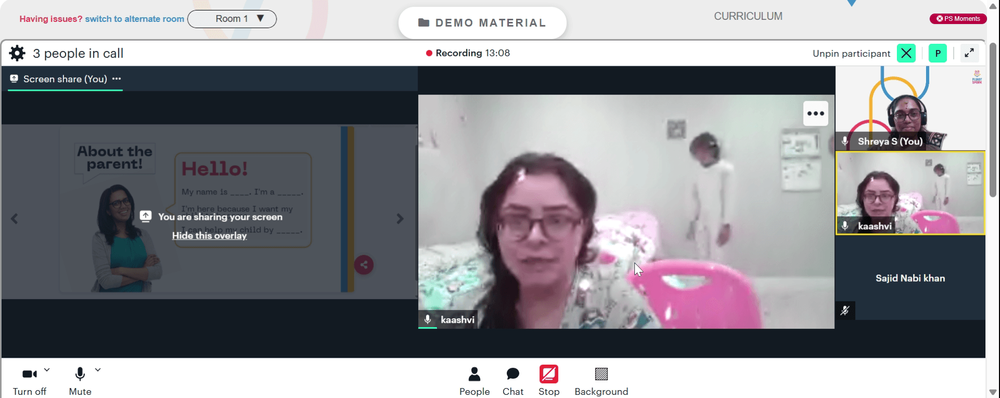This screenshot has width=1000, height=398.
Task: Open the Room 1 dropdown
Action: (232, 18)
